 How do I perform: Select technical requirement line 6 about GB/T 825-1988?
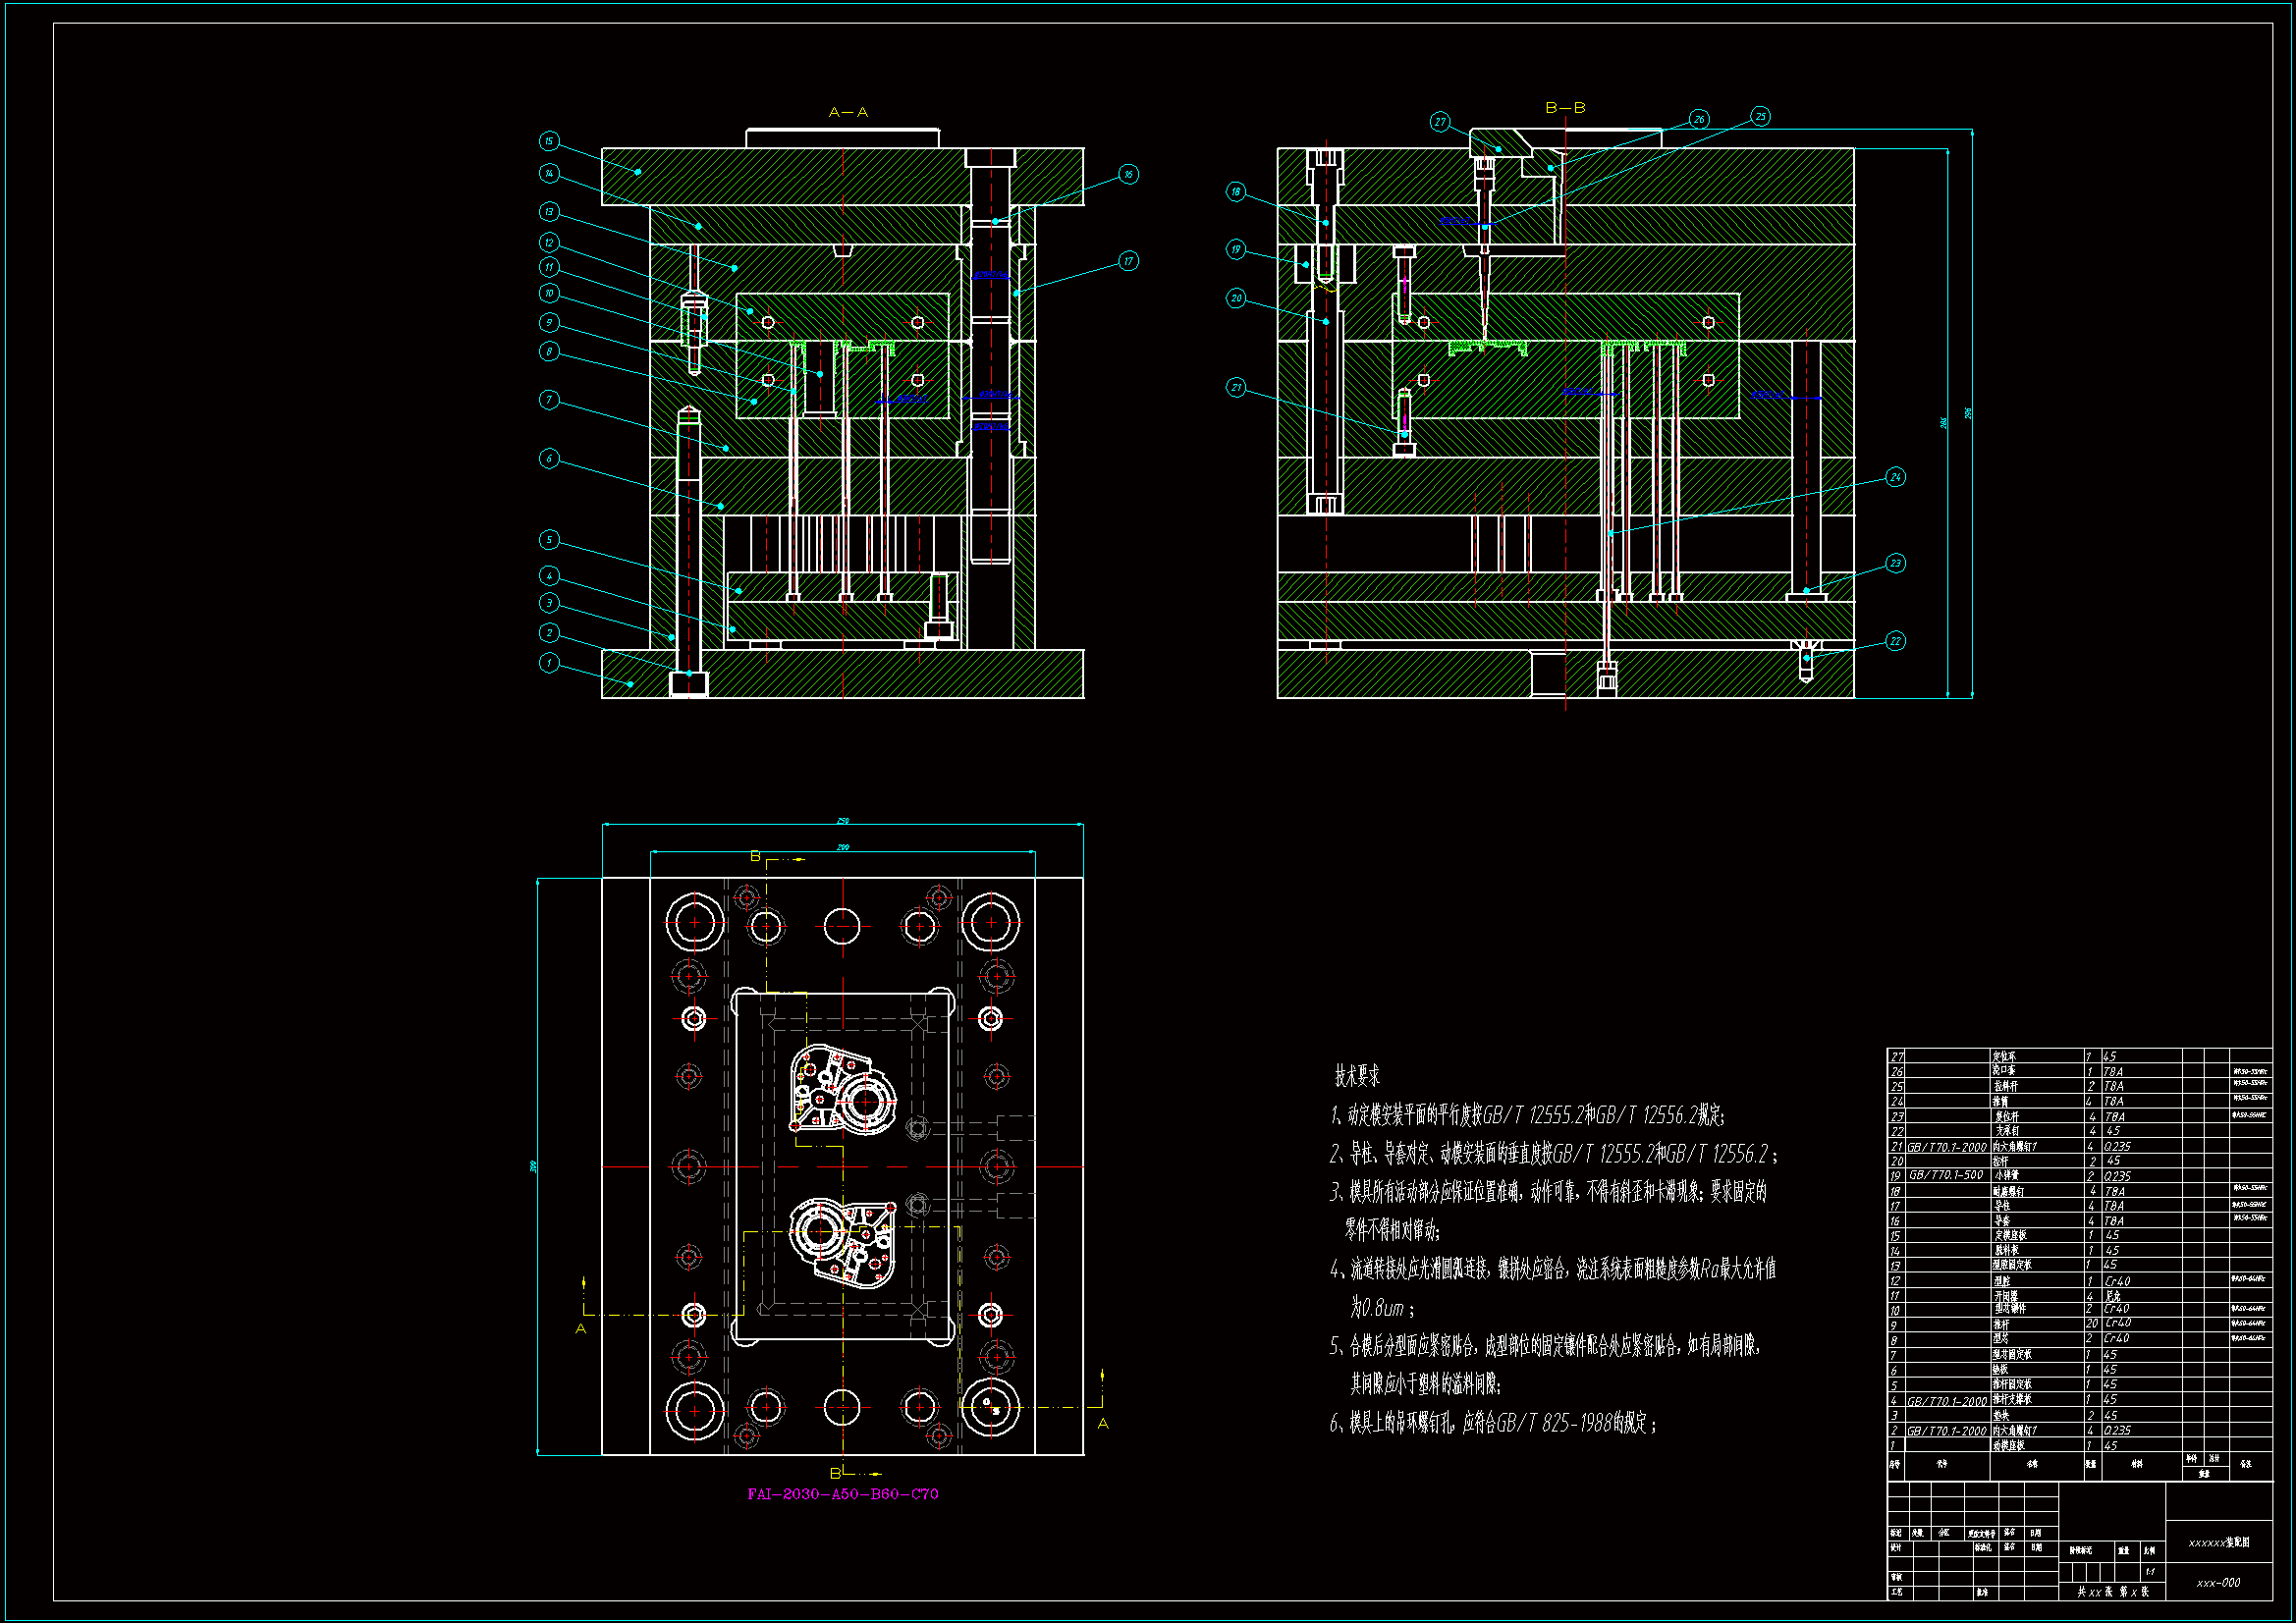pyautogui.click(x=1492, y=1423)
